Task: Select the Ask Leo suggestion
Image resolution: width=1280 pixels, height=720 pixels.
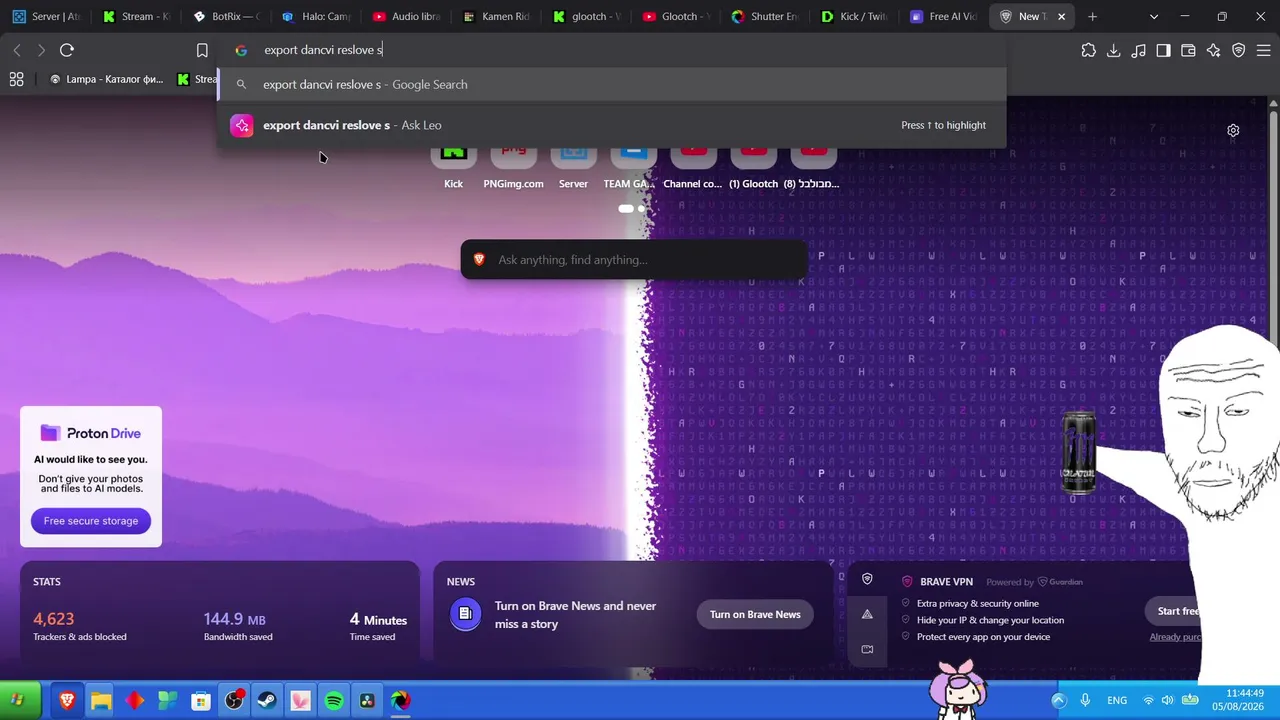Action: (x=612, y=125)
